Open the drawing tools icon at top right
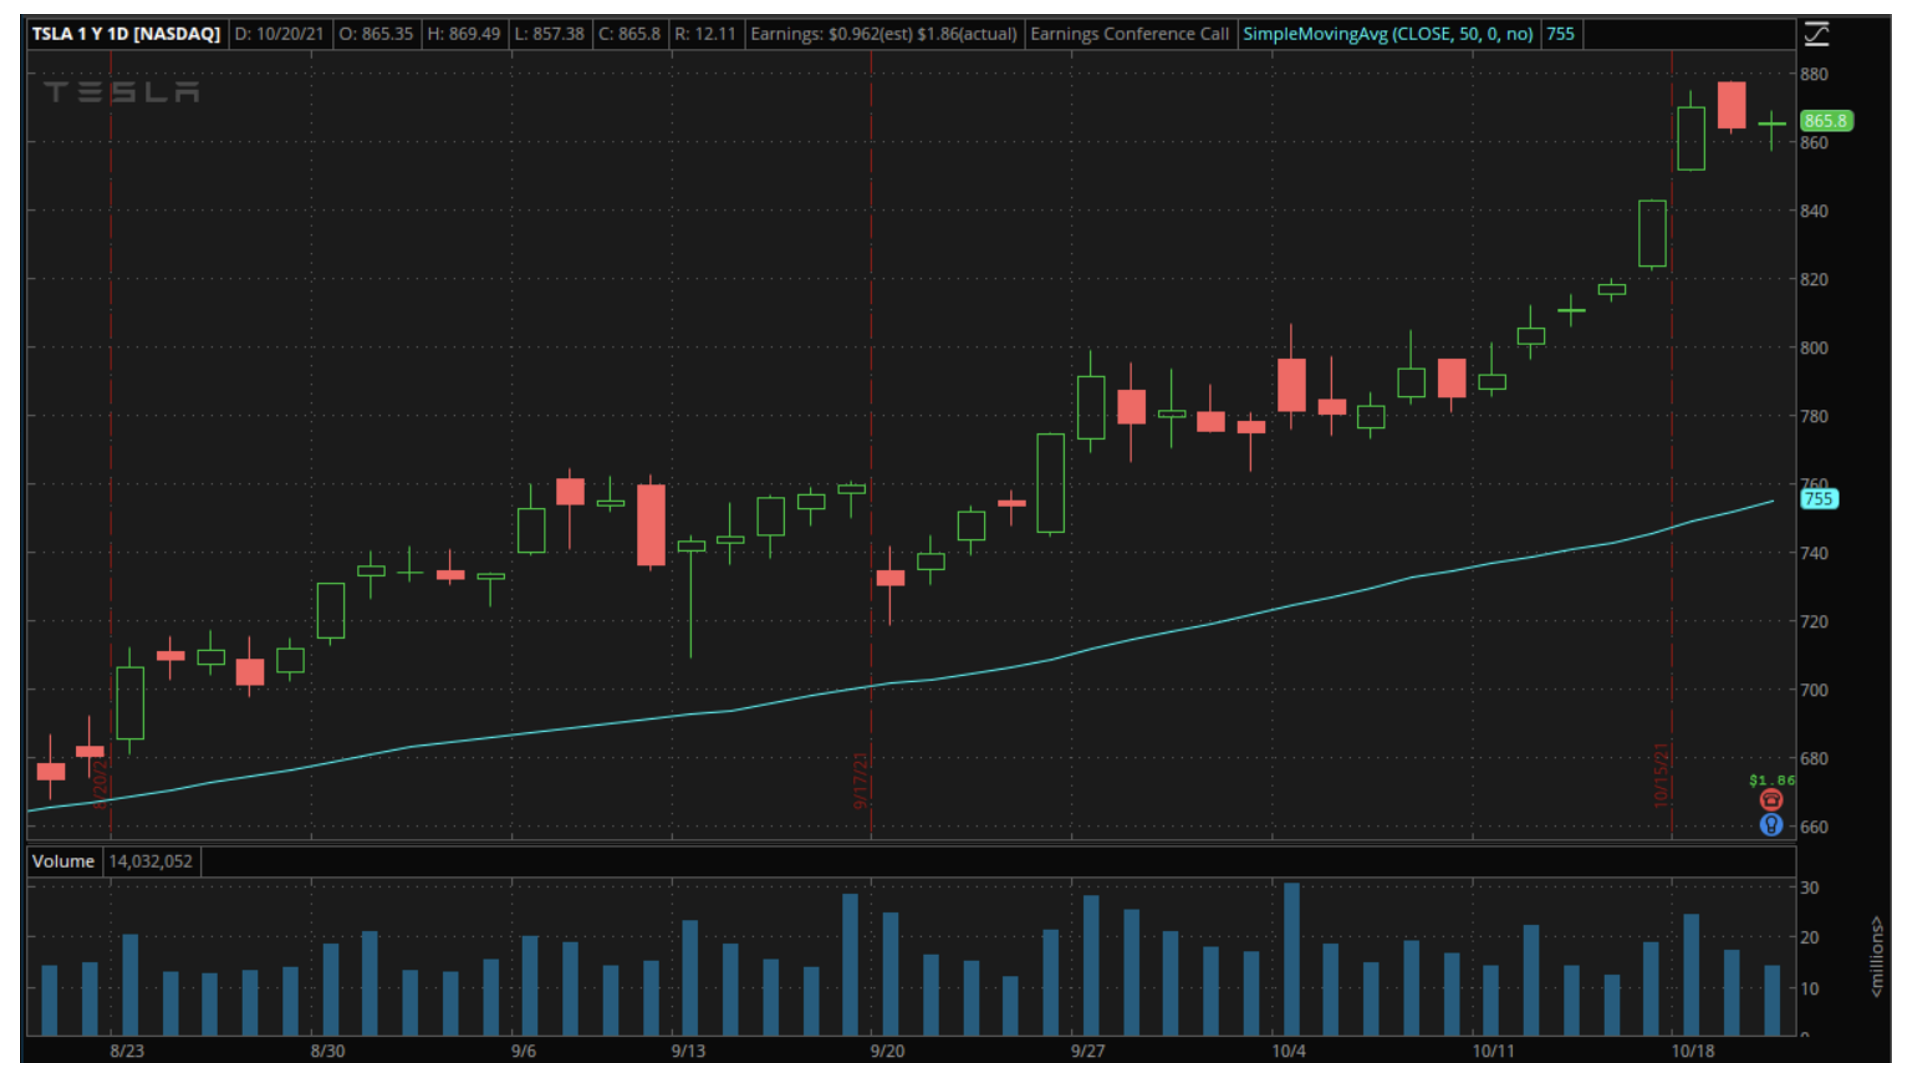This screenshot has height=1080, width=1914. click(1816, 34)
